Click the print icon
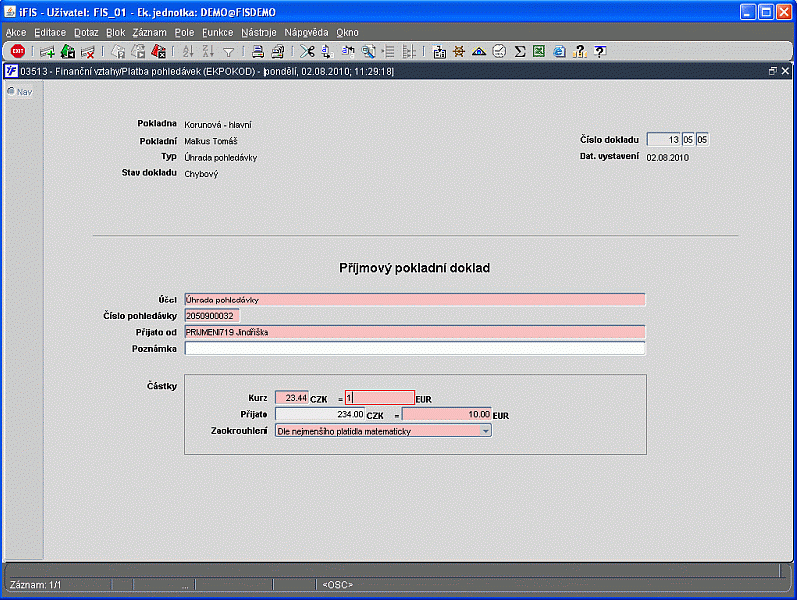This screenshot has height=600, width=797. coord(258,51)
